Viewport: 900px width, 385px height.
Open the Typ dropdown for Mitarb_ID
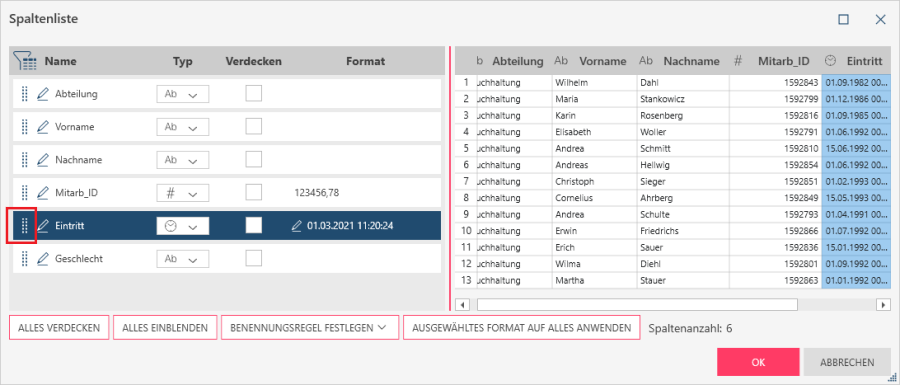tap(183, 193)
